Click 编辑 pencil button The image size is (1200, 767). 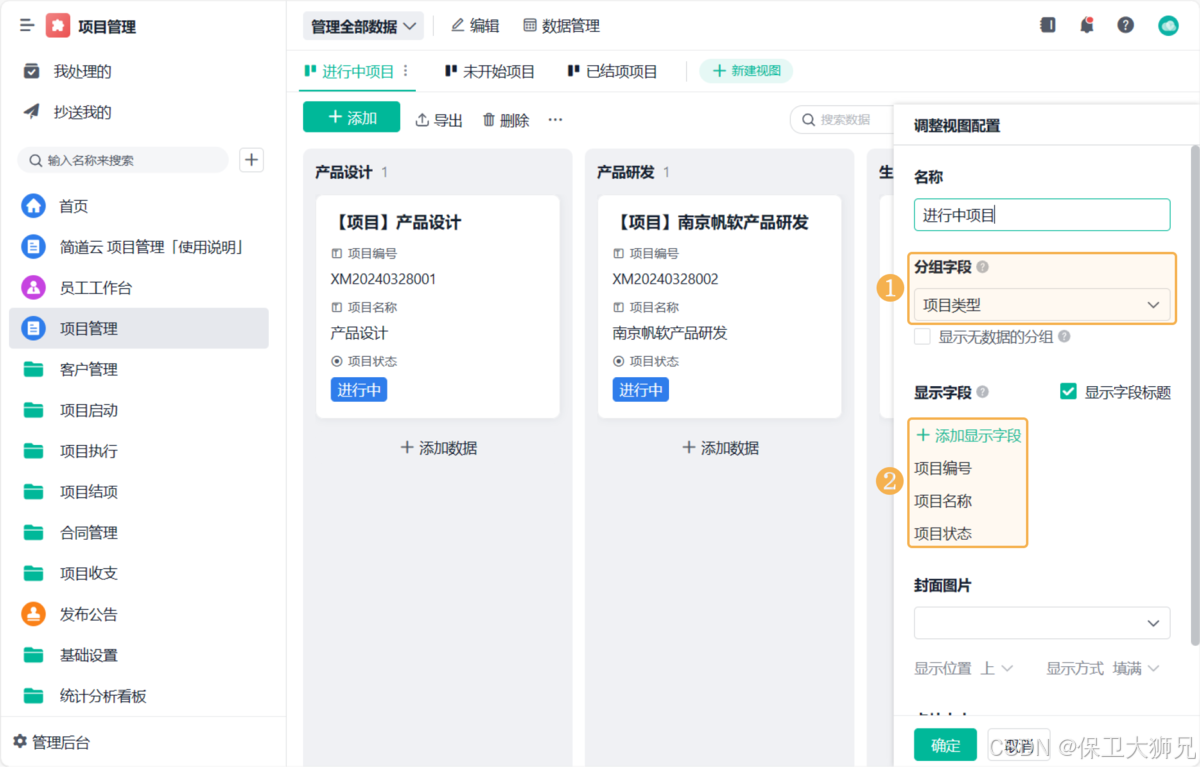pos(475,26)
